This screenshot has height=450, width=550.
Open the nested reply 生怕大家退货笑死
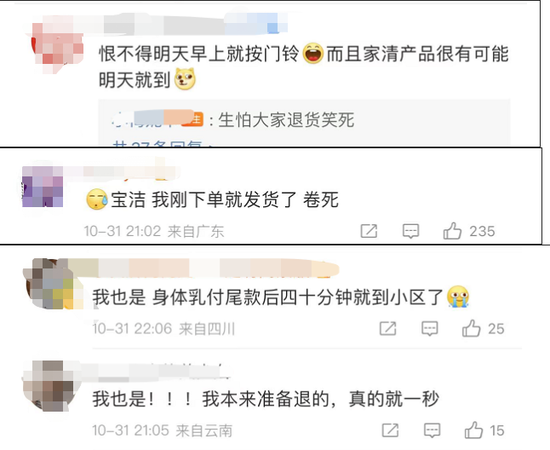[286, 120]
